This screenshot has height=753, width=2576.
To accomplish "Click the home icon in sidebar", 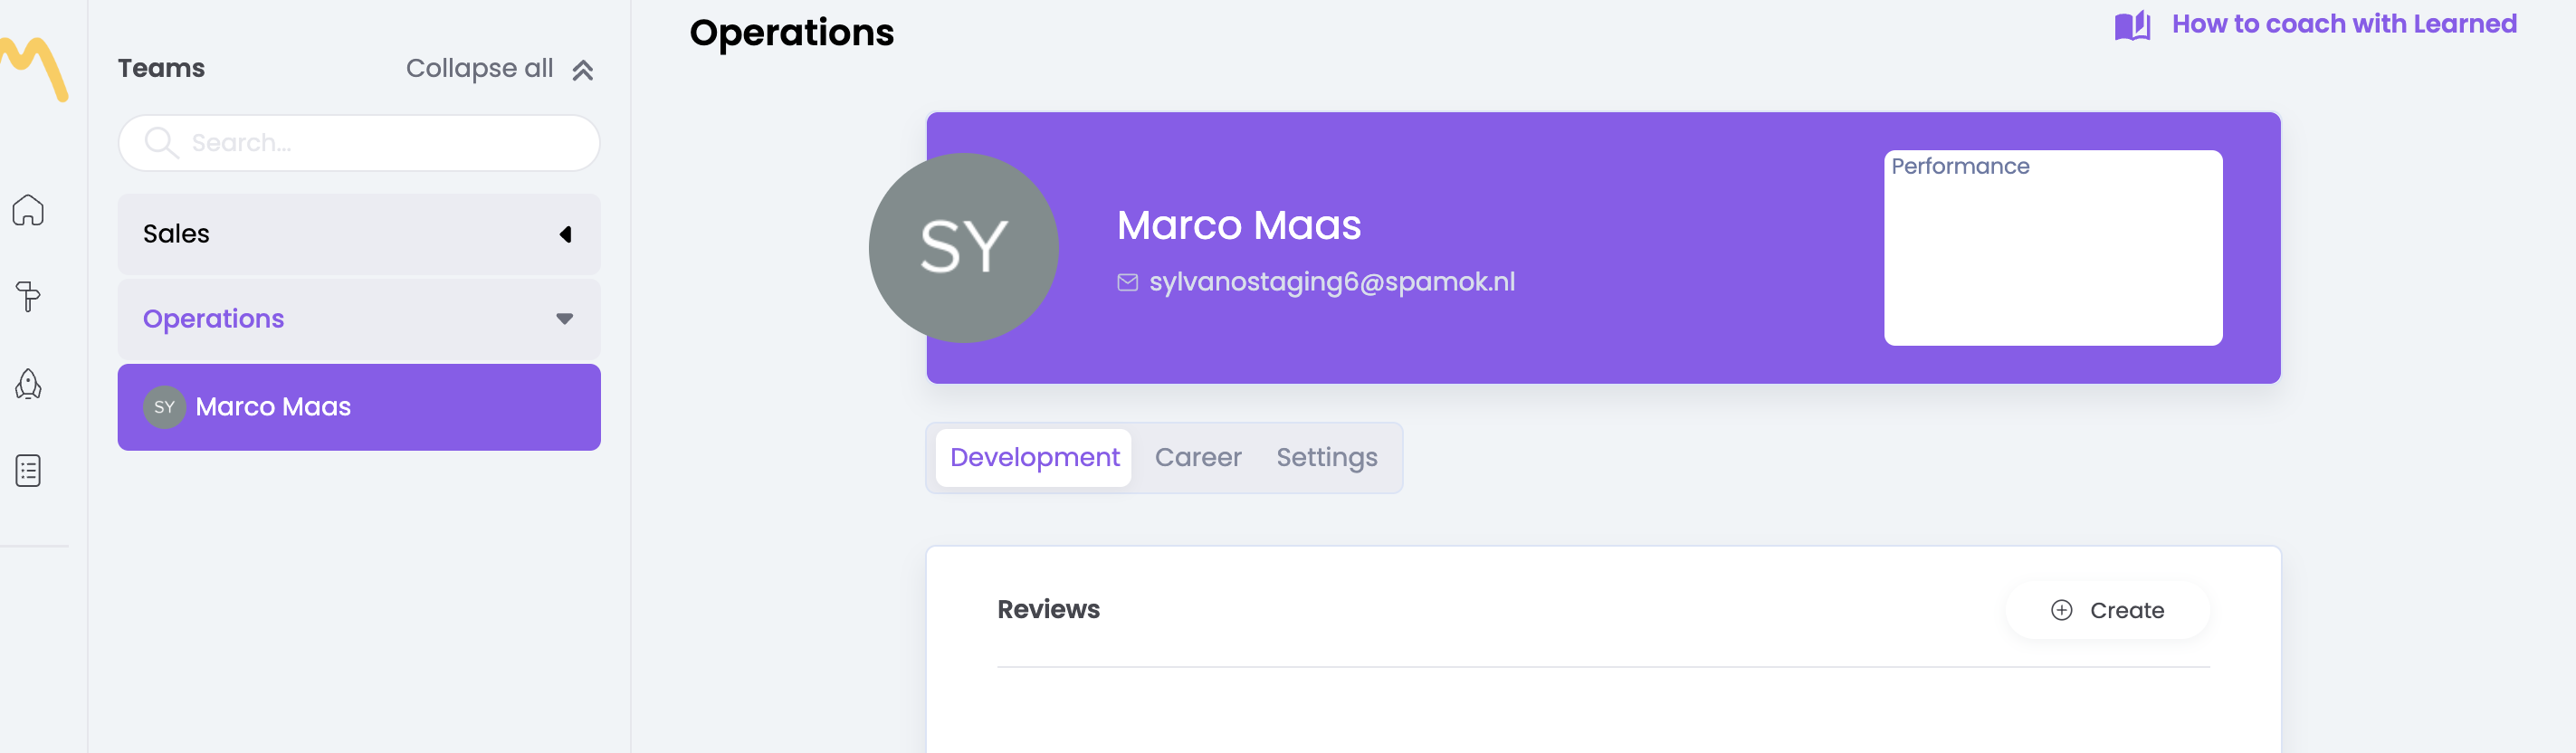I will pos(28,210).
